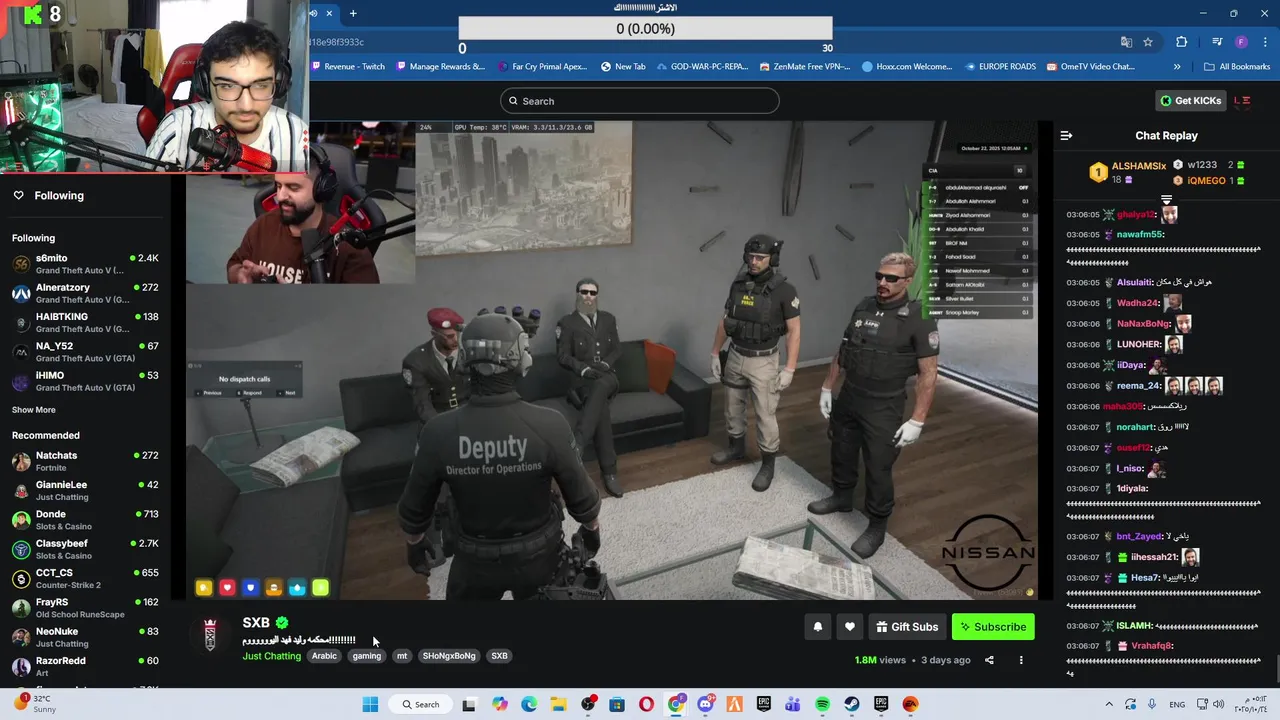
Task: Open the weather widget on taskbar
Action: pos(33,703)
